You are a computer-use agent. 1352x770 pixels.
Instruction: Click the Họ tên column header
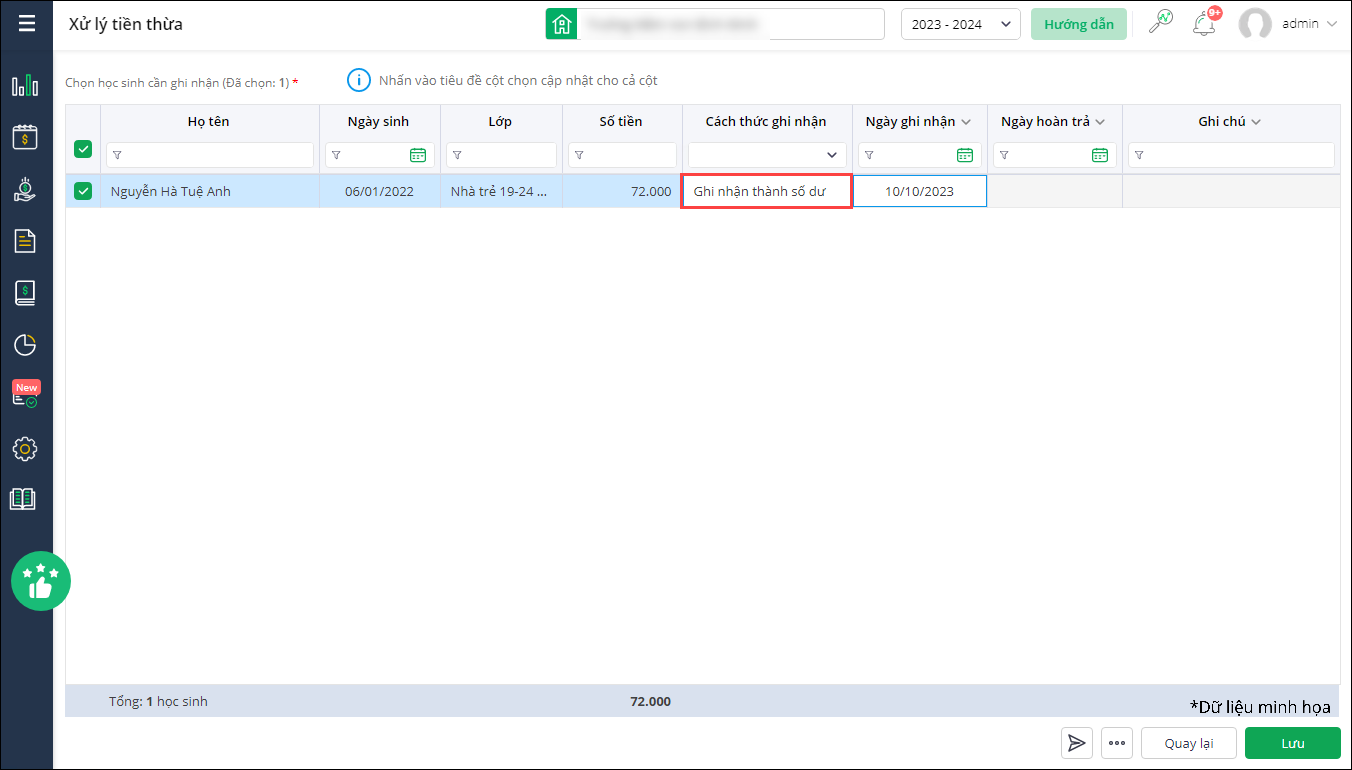(209, 122)
